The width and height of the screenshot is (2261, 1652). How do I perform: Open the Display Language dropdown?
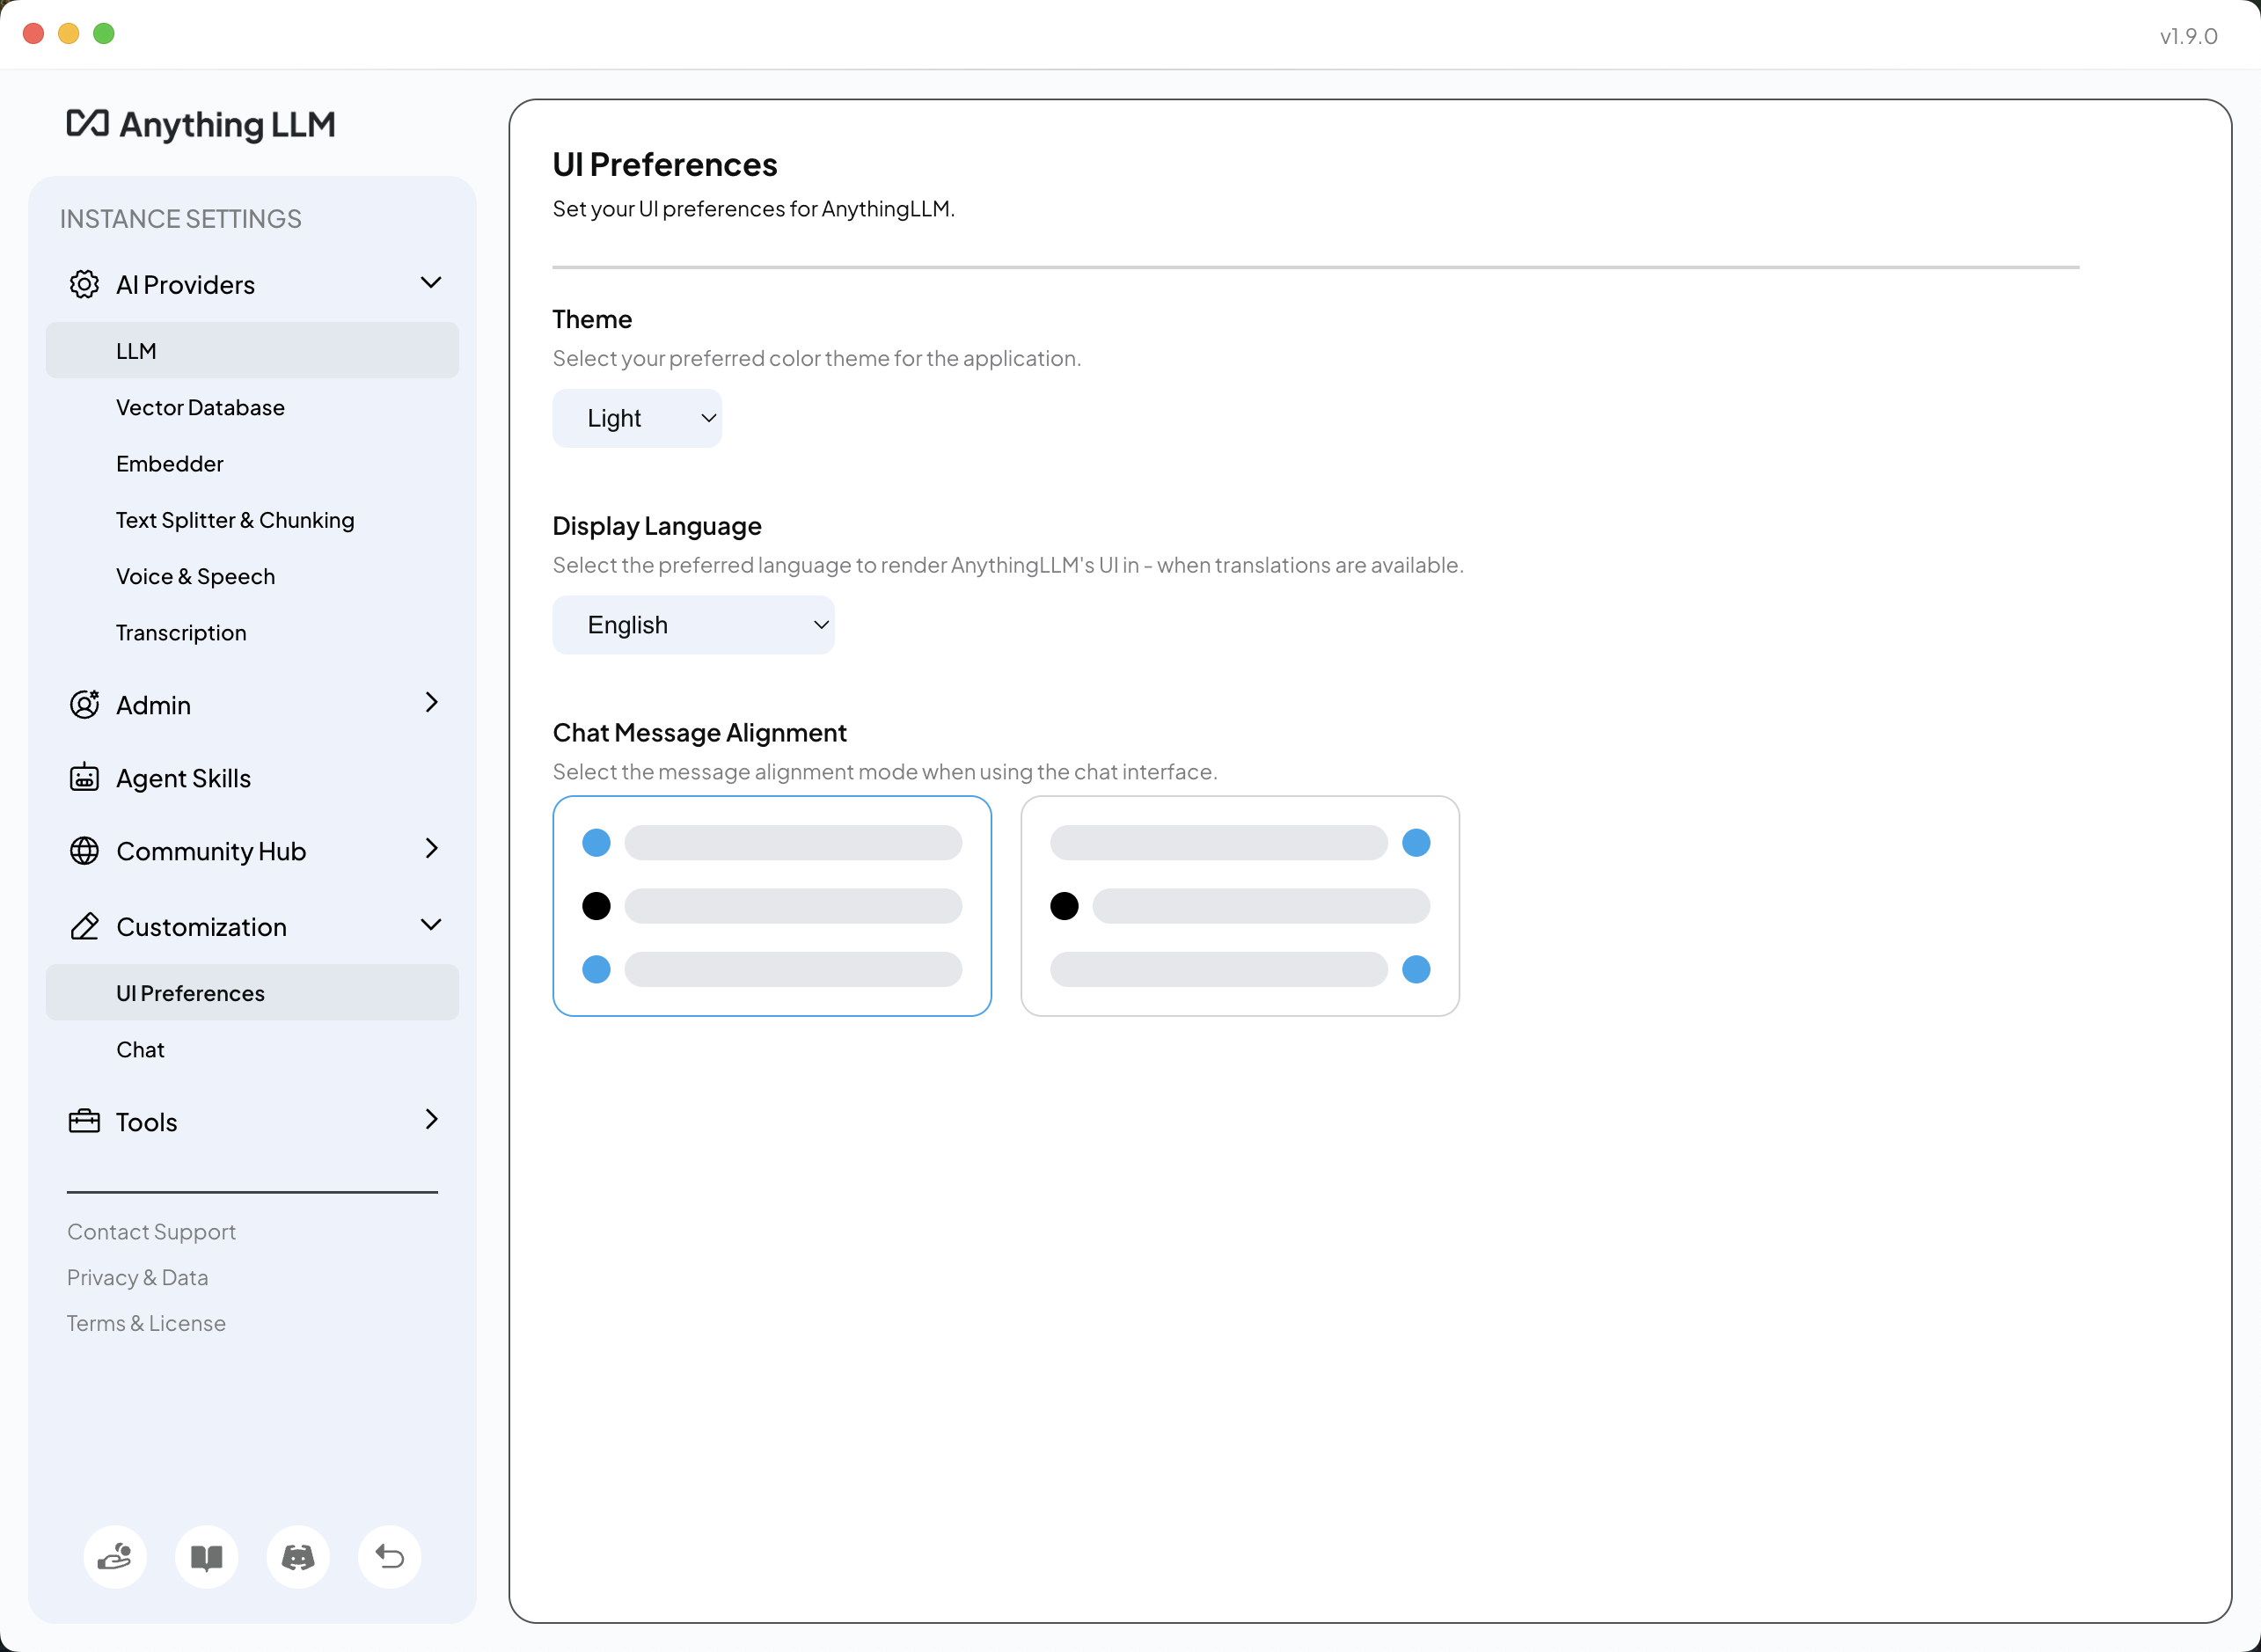pos(694,625)
